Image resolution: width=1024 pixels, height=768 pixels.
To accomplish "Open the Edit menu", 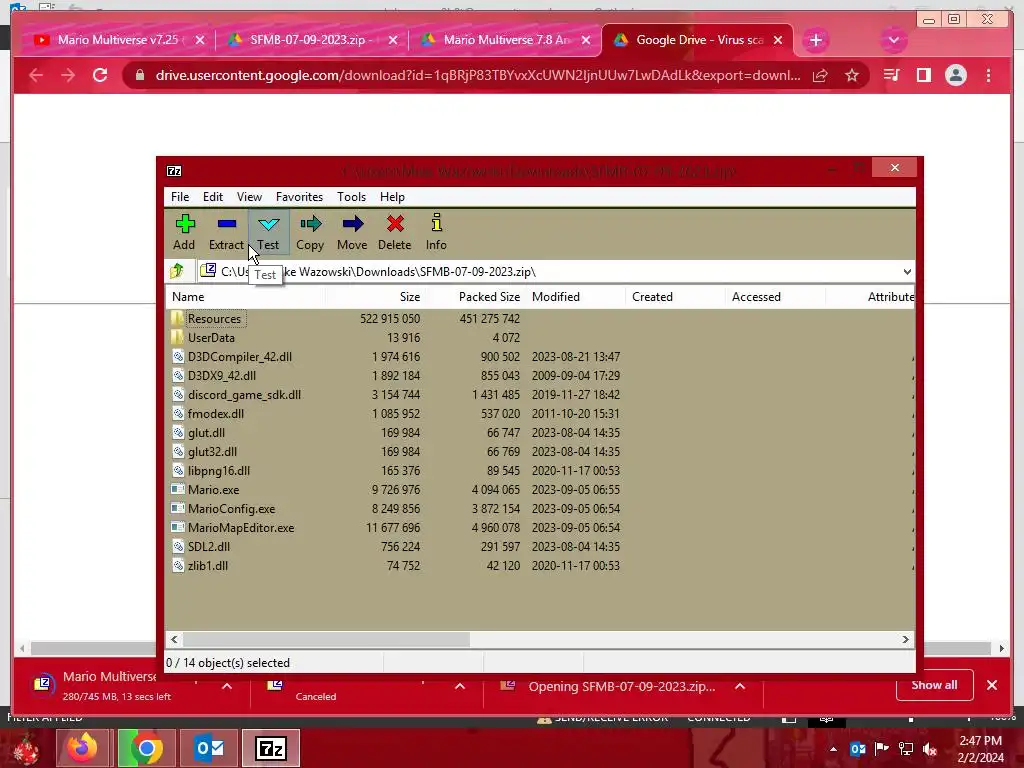I will tap(213, 197).
